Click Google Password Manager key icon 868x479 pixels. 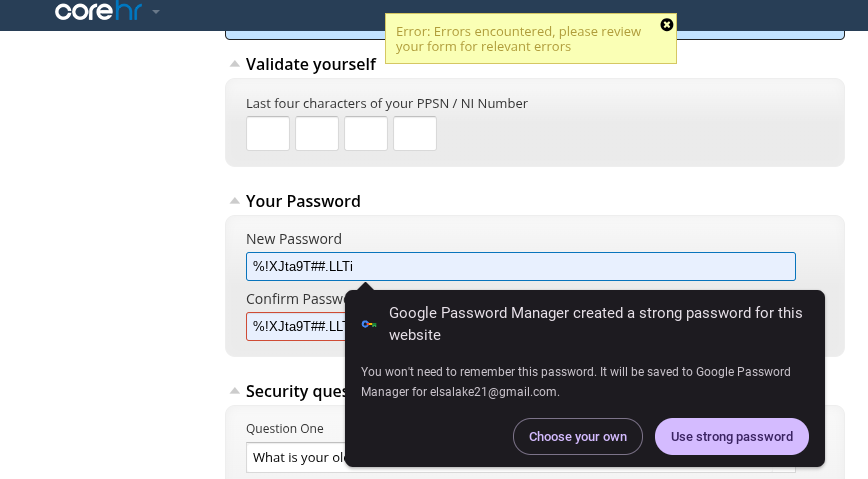click(x=369, y=324)
